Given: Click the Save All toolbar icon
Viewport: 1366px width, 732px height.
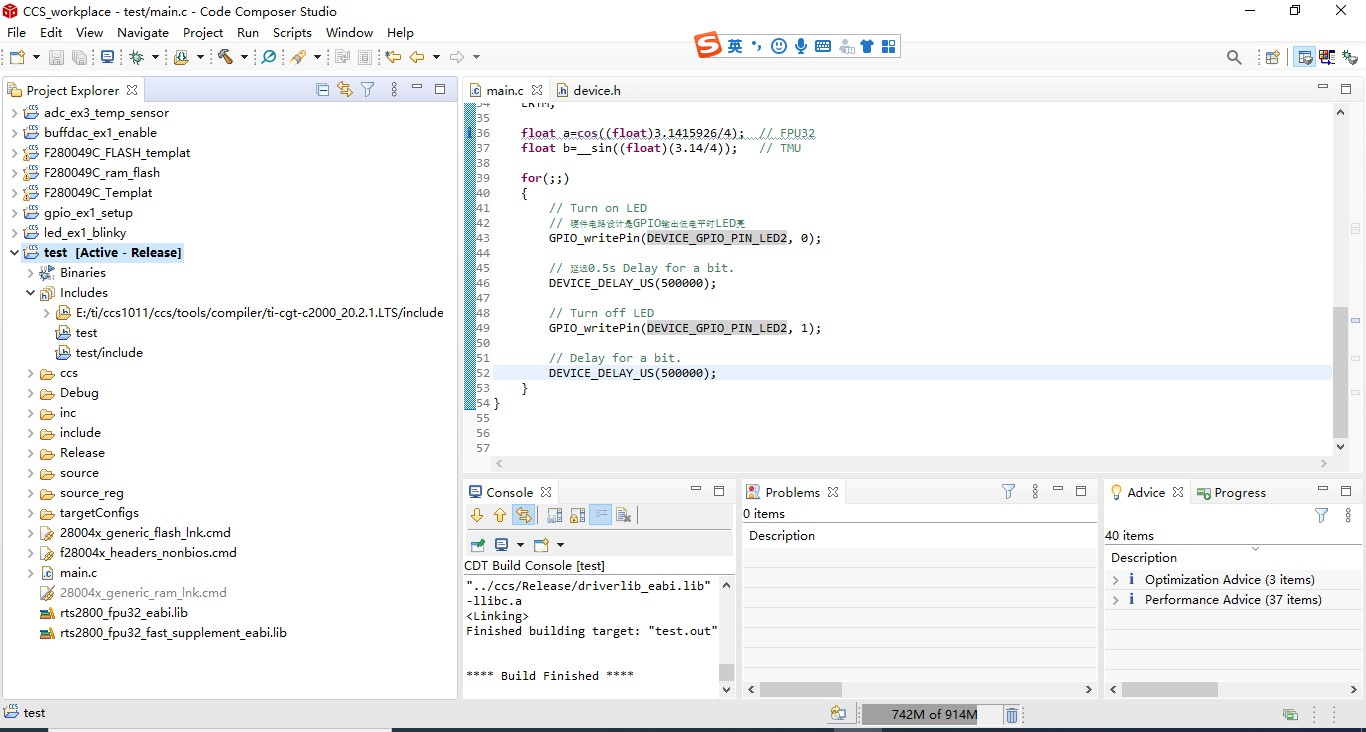Looking at the screenshot, I should tap(78, 57).
